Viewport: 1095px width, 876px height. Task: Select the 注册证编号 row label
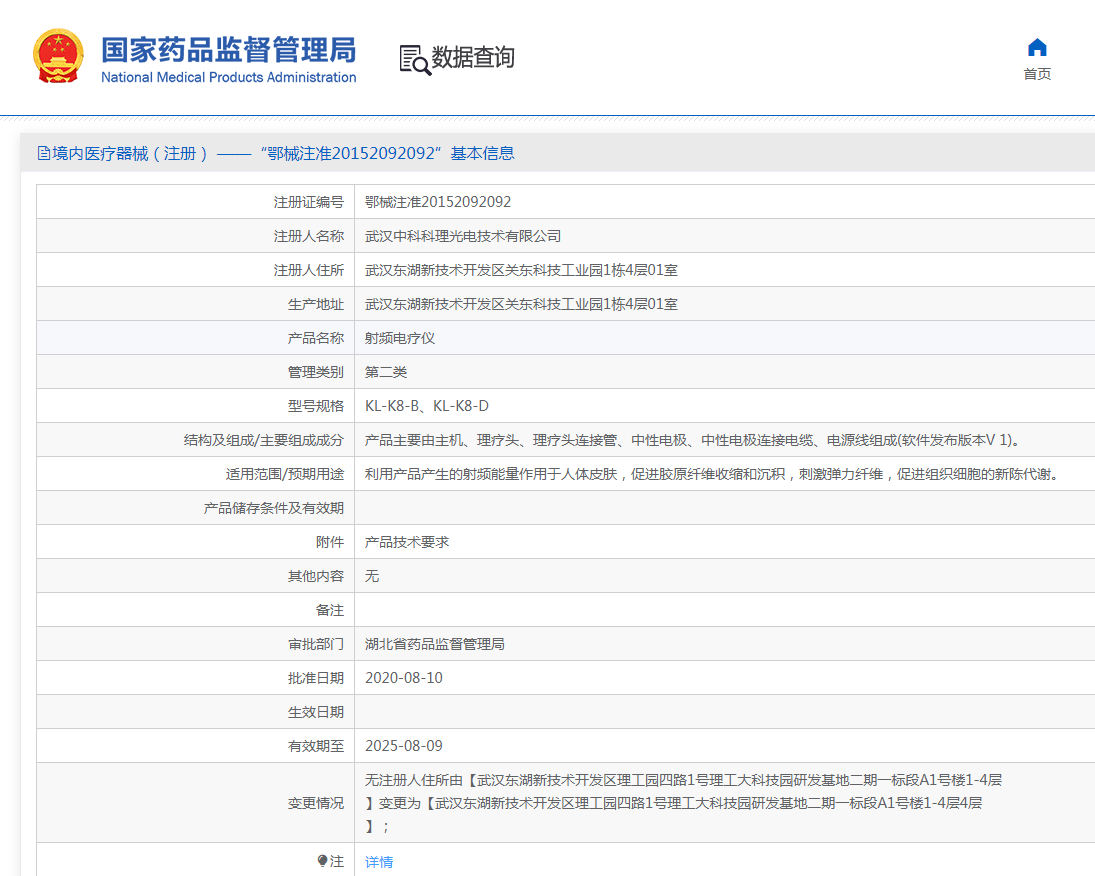click(x=309, y=202)
